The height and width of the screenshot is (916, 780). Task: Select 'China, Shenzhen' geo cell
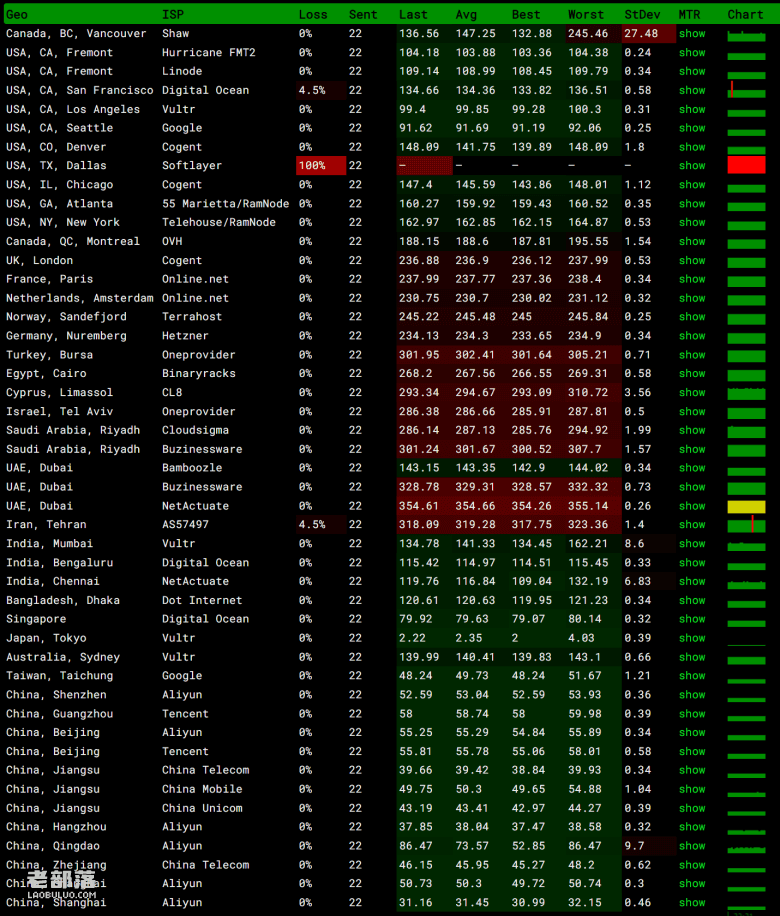point(56,695)
